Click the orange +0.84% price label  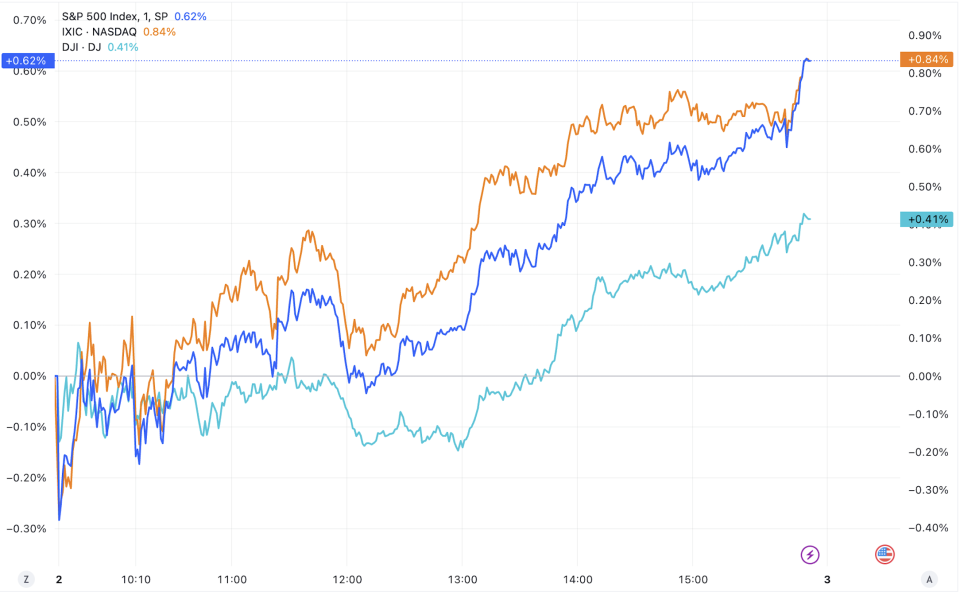click(927, 59)
